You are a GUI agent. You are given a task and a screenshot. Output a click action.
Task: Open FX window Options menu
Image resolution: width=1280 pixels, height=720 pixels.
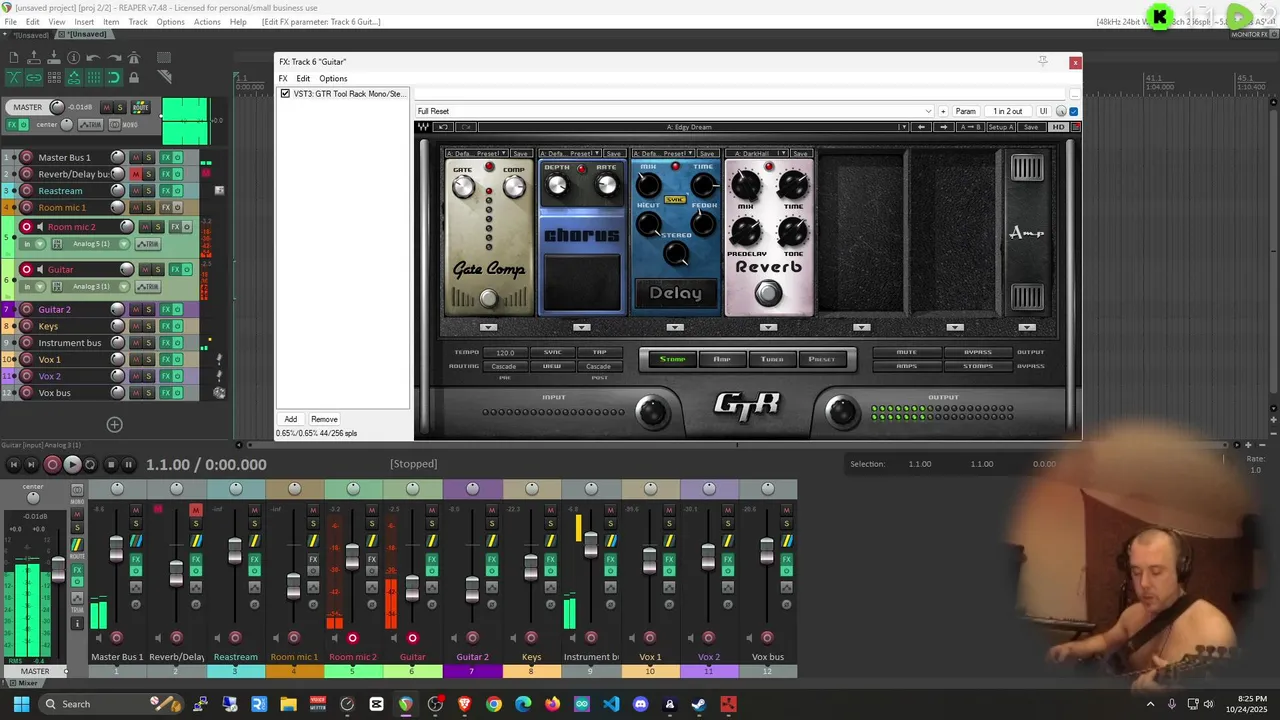(x=333, y=78)
